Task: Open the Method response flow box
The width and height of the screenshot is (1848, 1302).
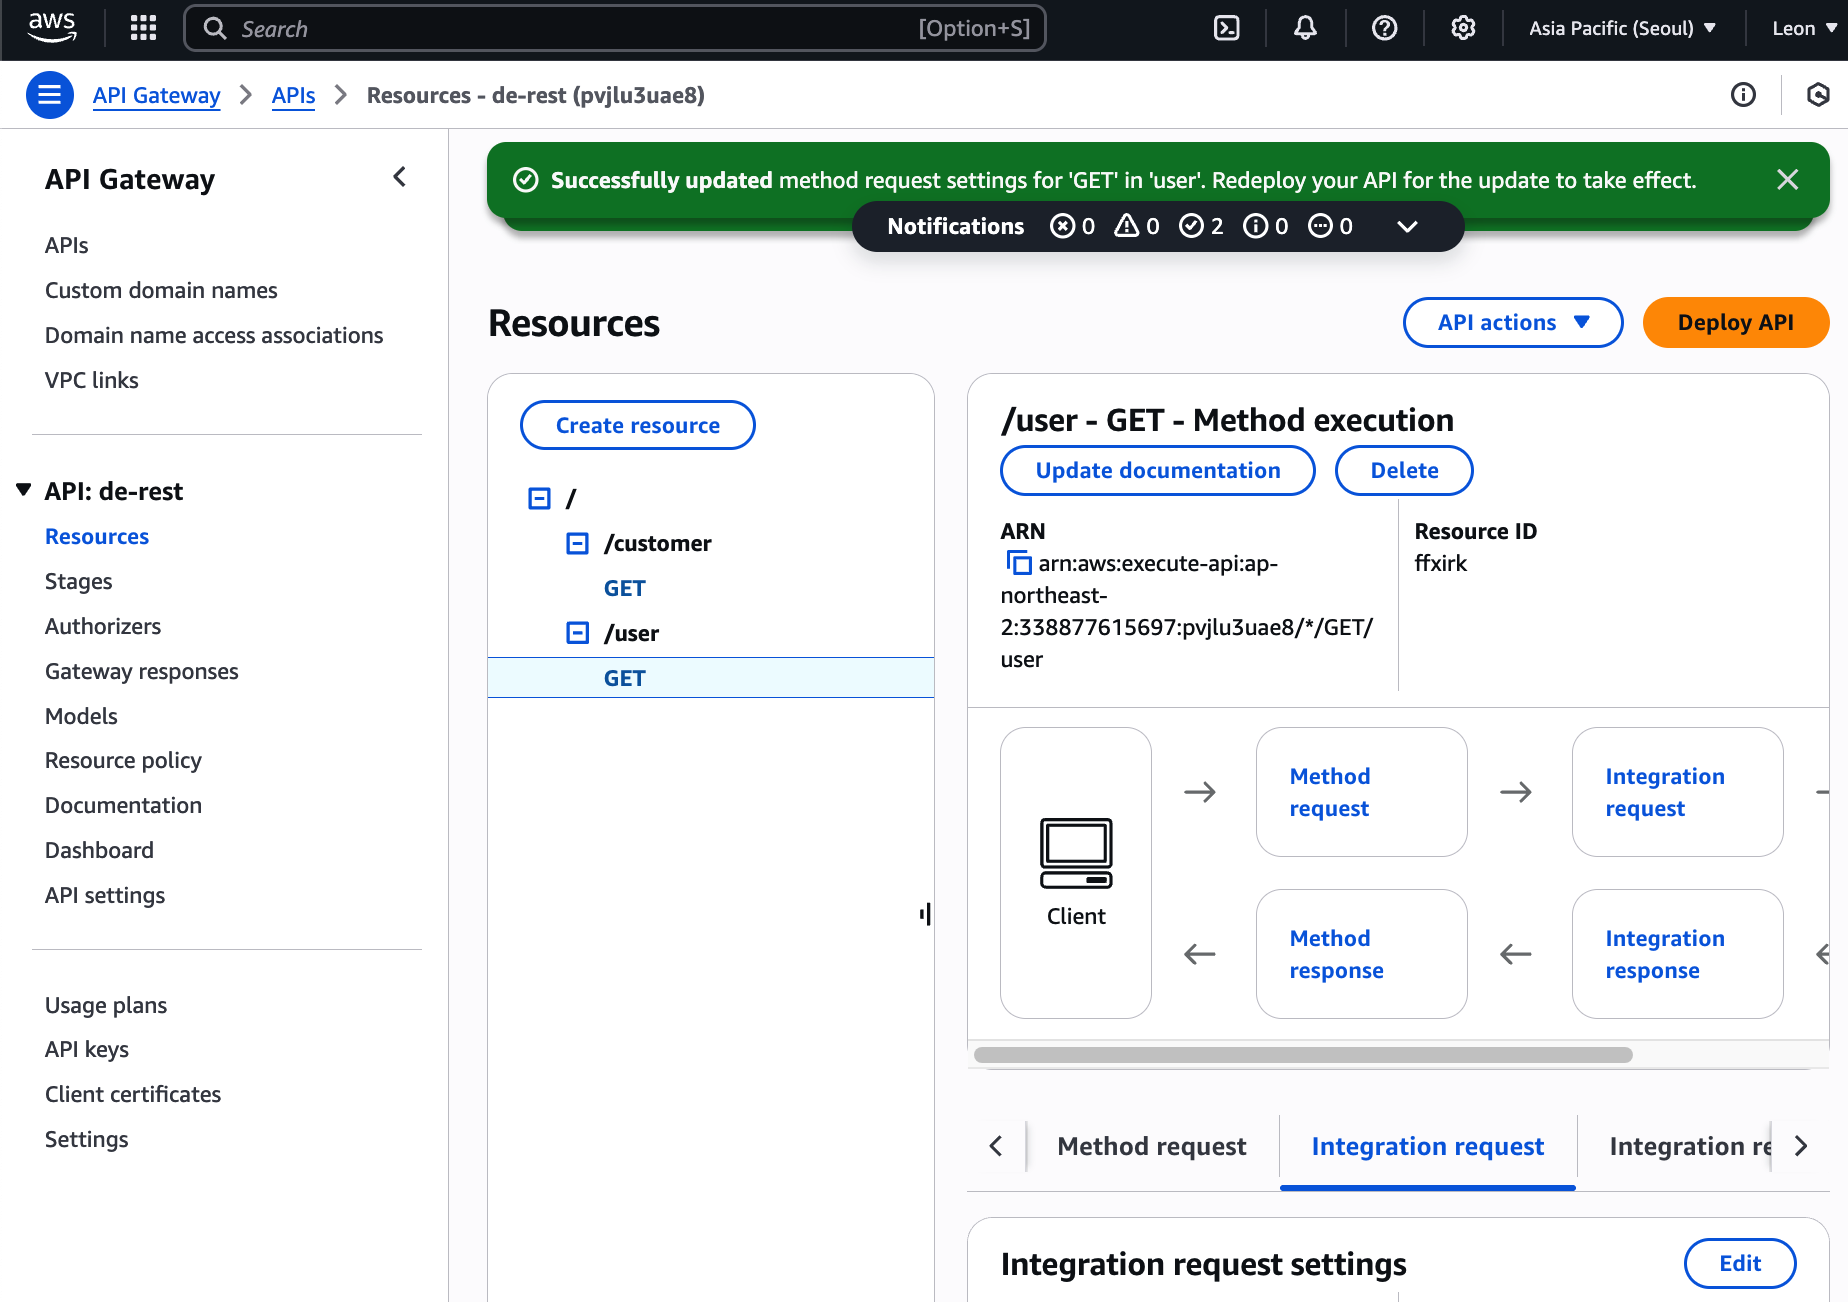Action: click(1361, 954)
